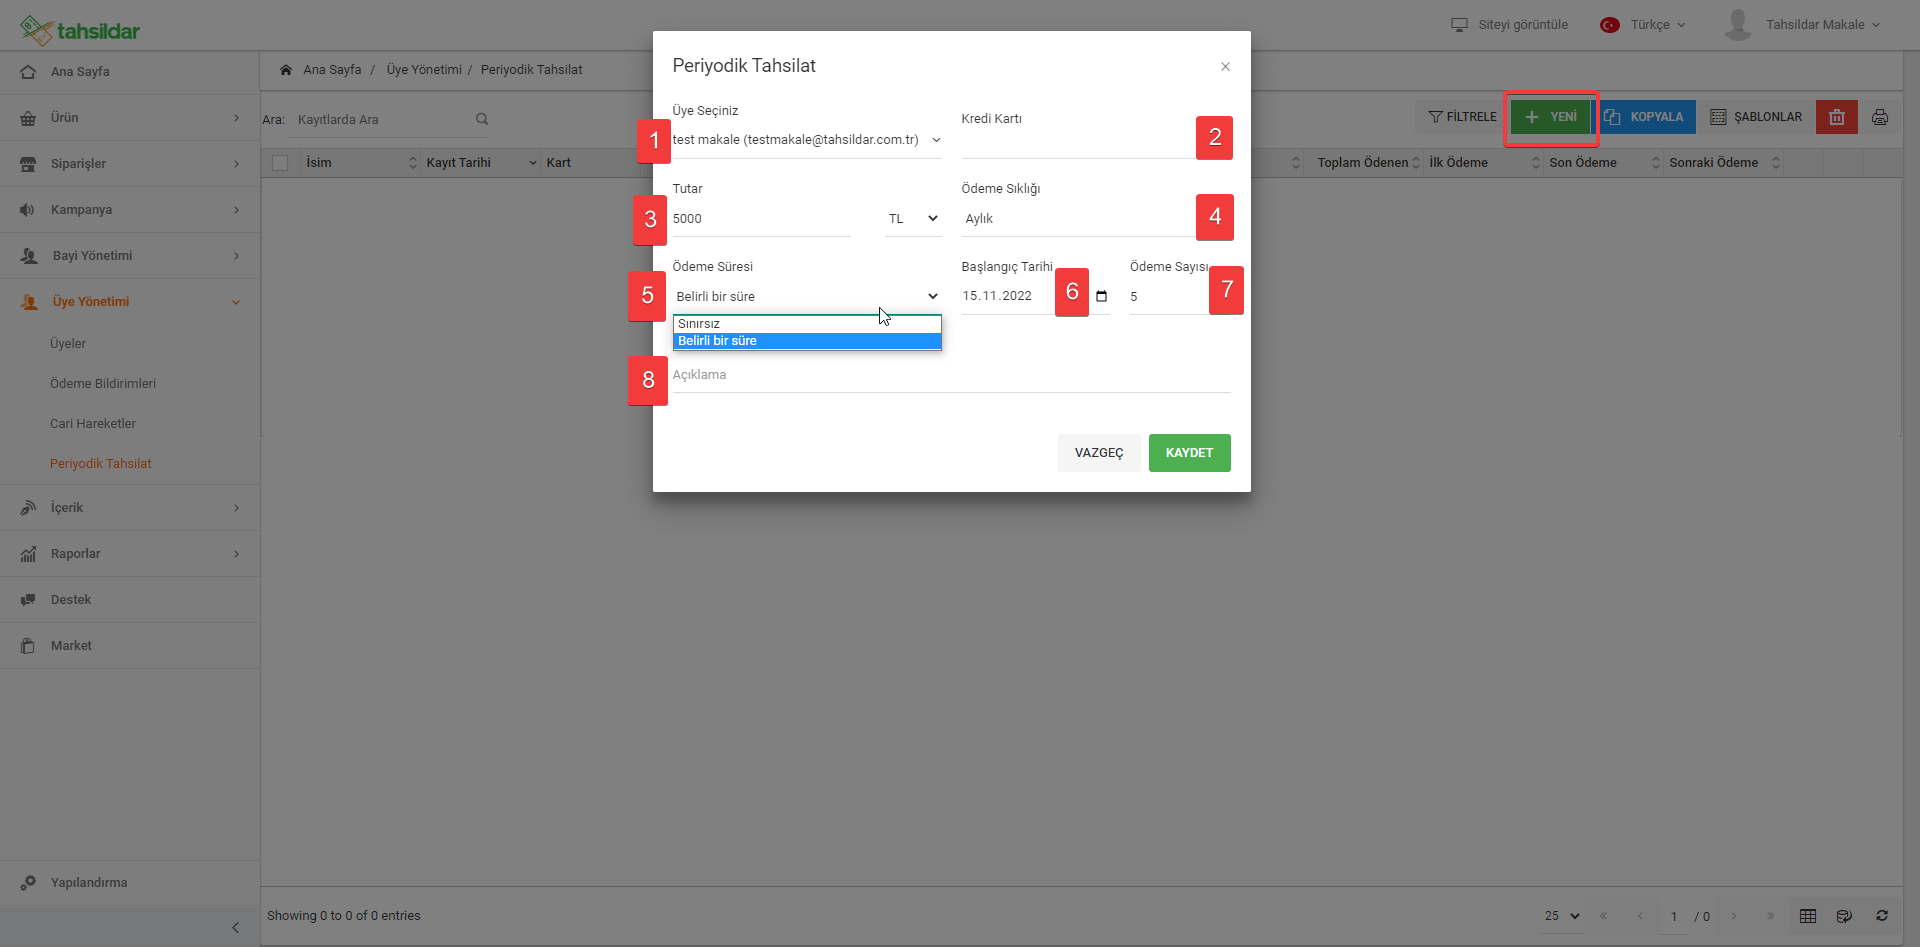This screenshot has width=1920, height=947.
Task: Click the printer icon
Action: coord(1880,117)
